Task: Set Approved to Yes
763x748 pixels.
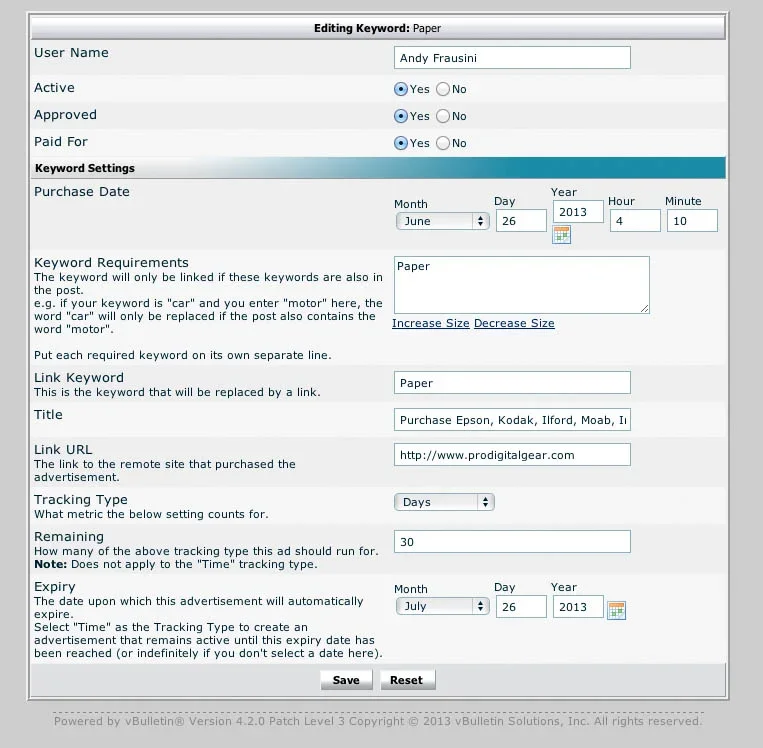Action: tap(400, 116)
